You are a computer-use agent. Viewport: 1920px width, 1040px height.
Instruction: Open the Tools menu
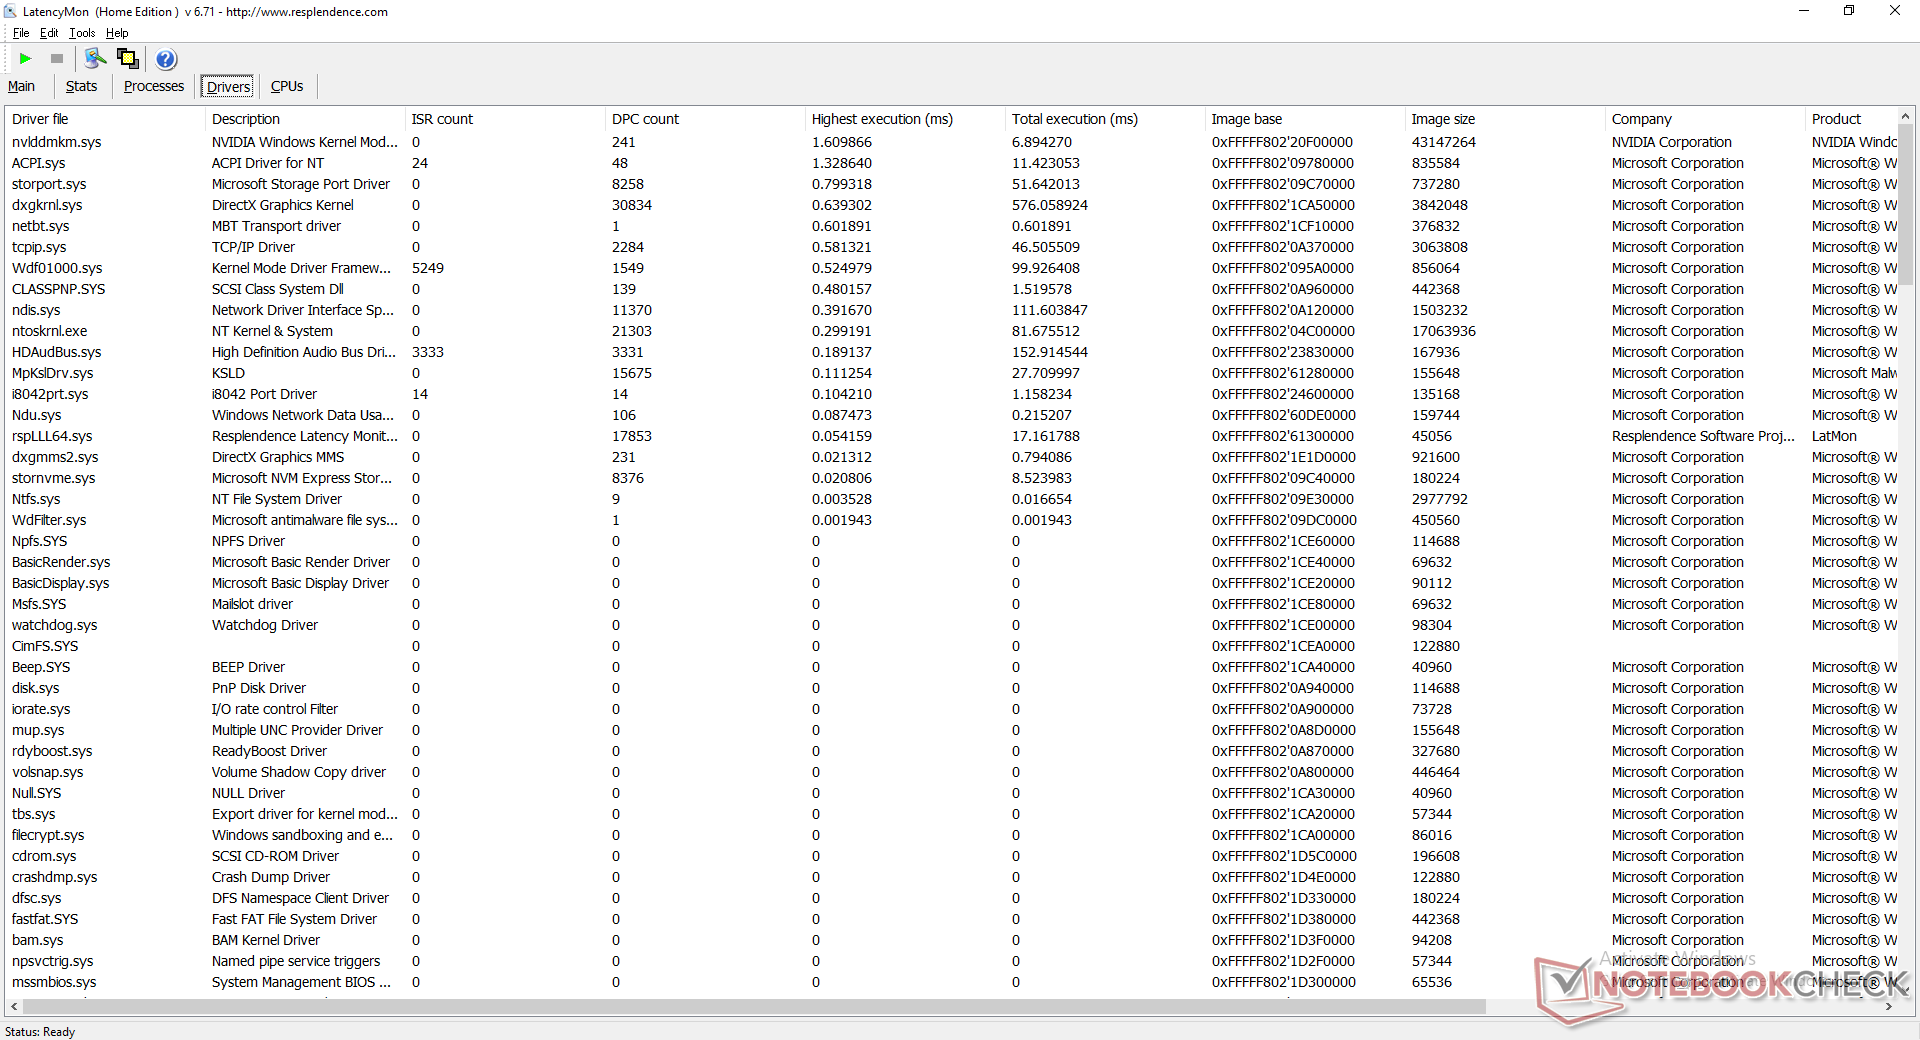(82, 33)
